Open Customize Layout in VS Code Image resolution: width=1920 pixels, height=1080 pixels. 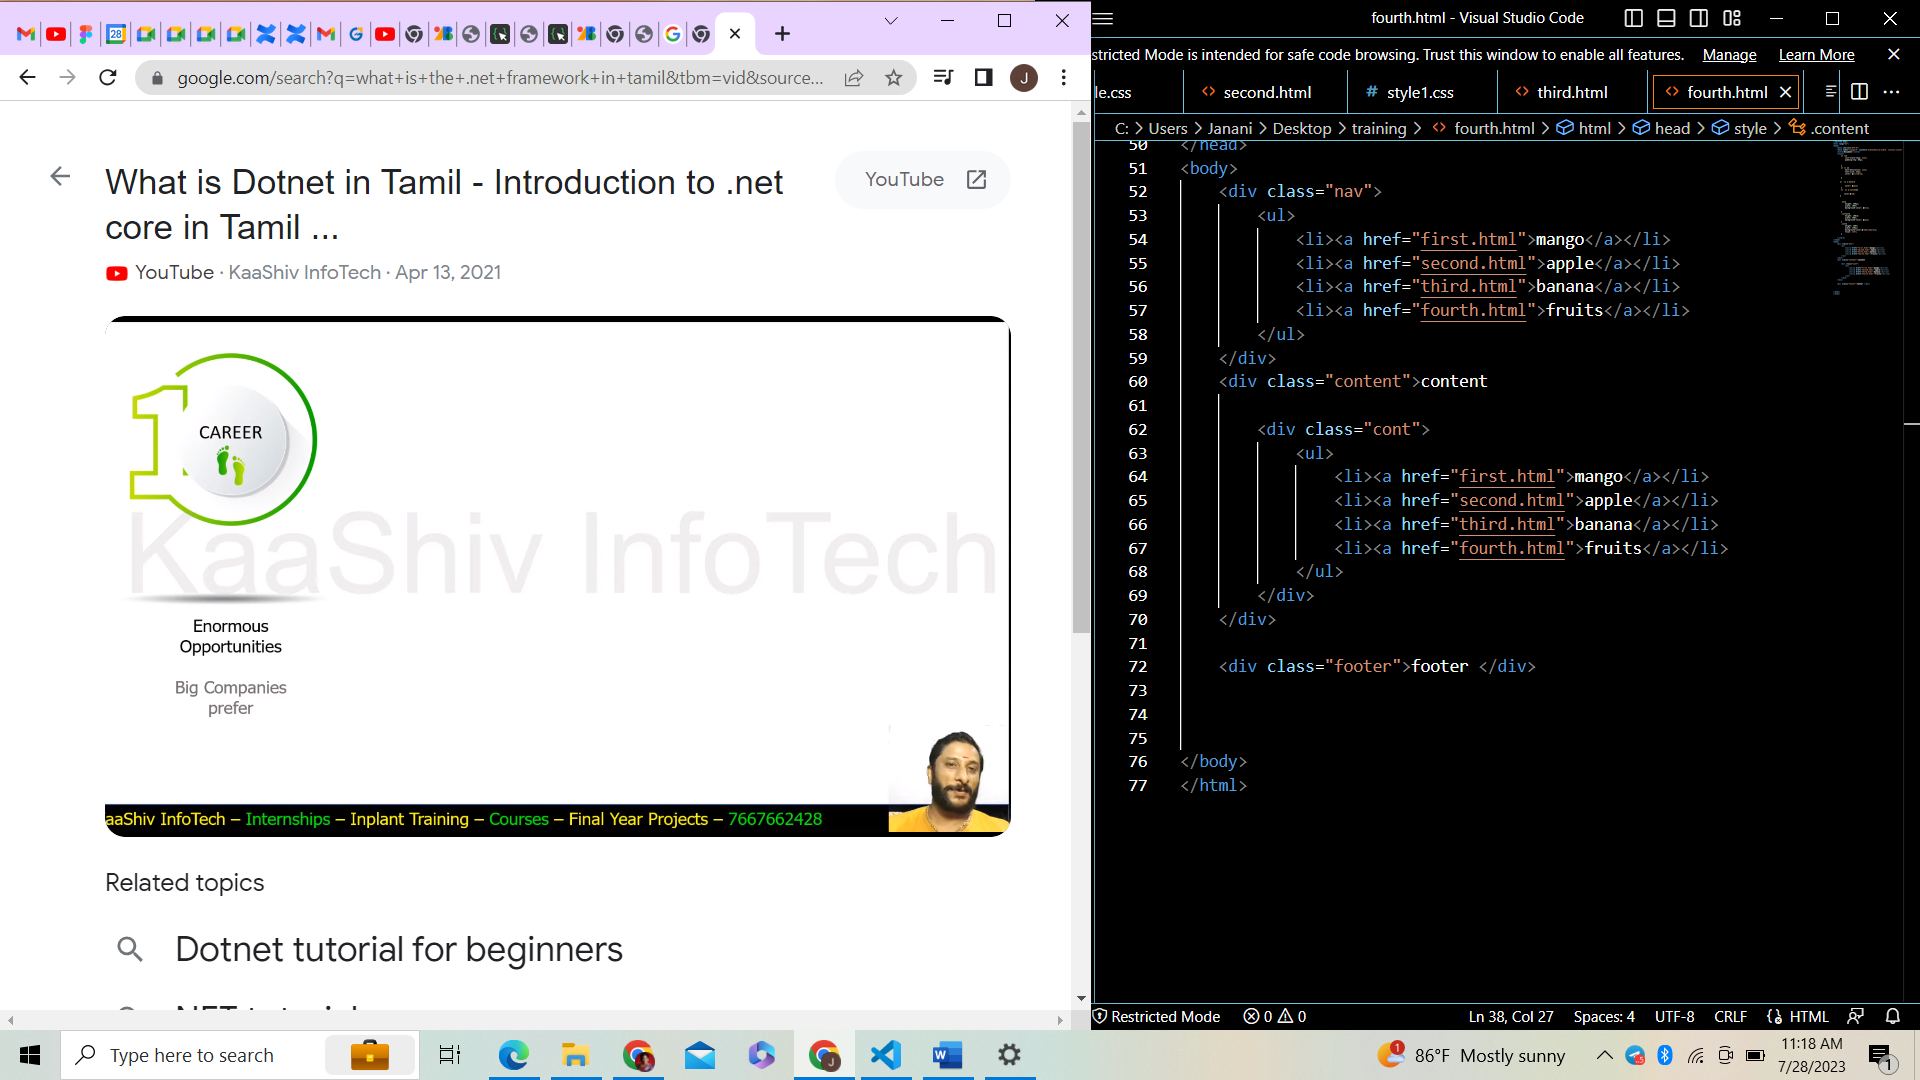(1732, 18)
